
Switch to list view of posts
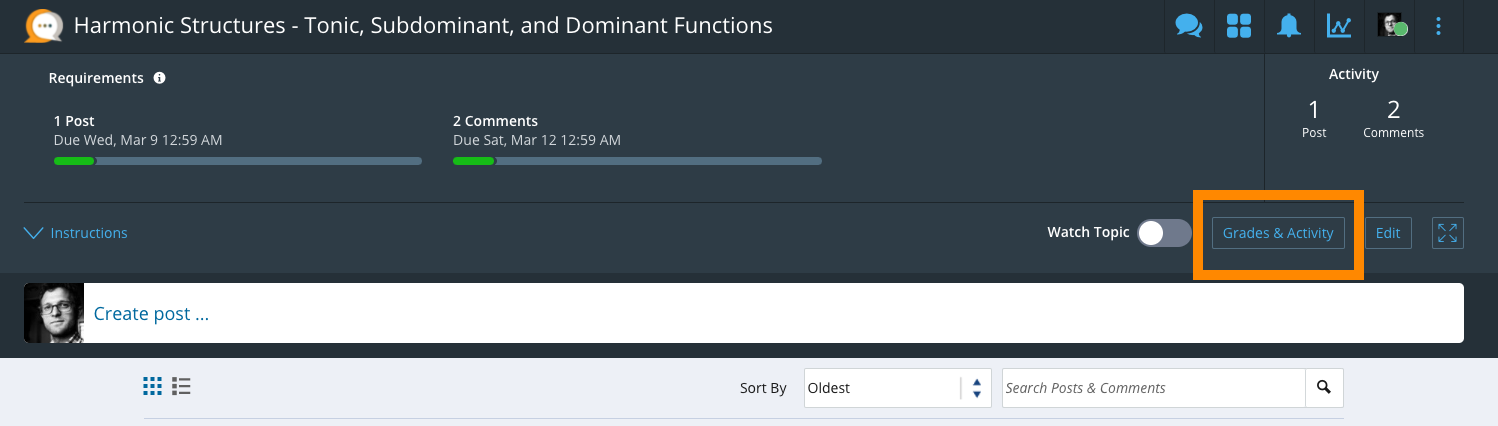181,386
